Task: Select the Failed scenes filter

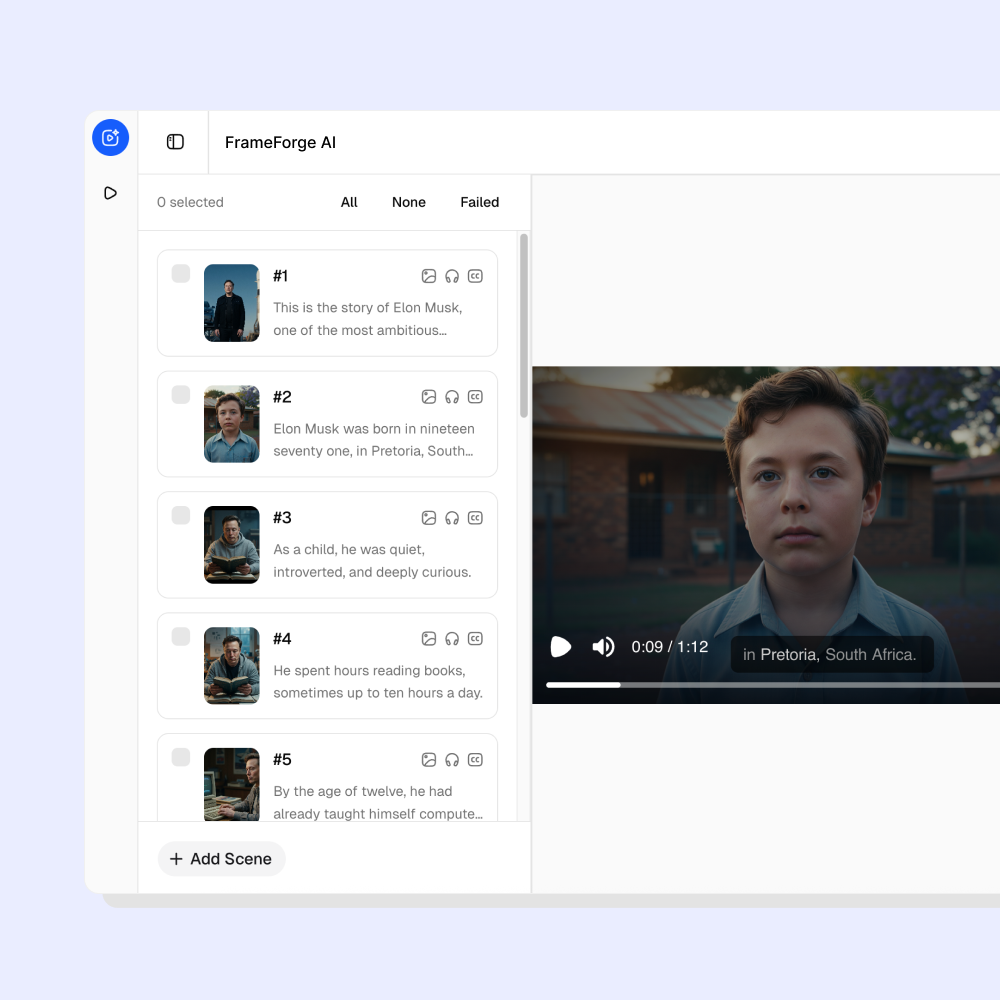Action: click(480, 202)
